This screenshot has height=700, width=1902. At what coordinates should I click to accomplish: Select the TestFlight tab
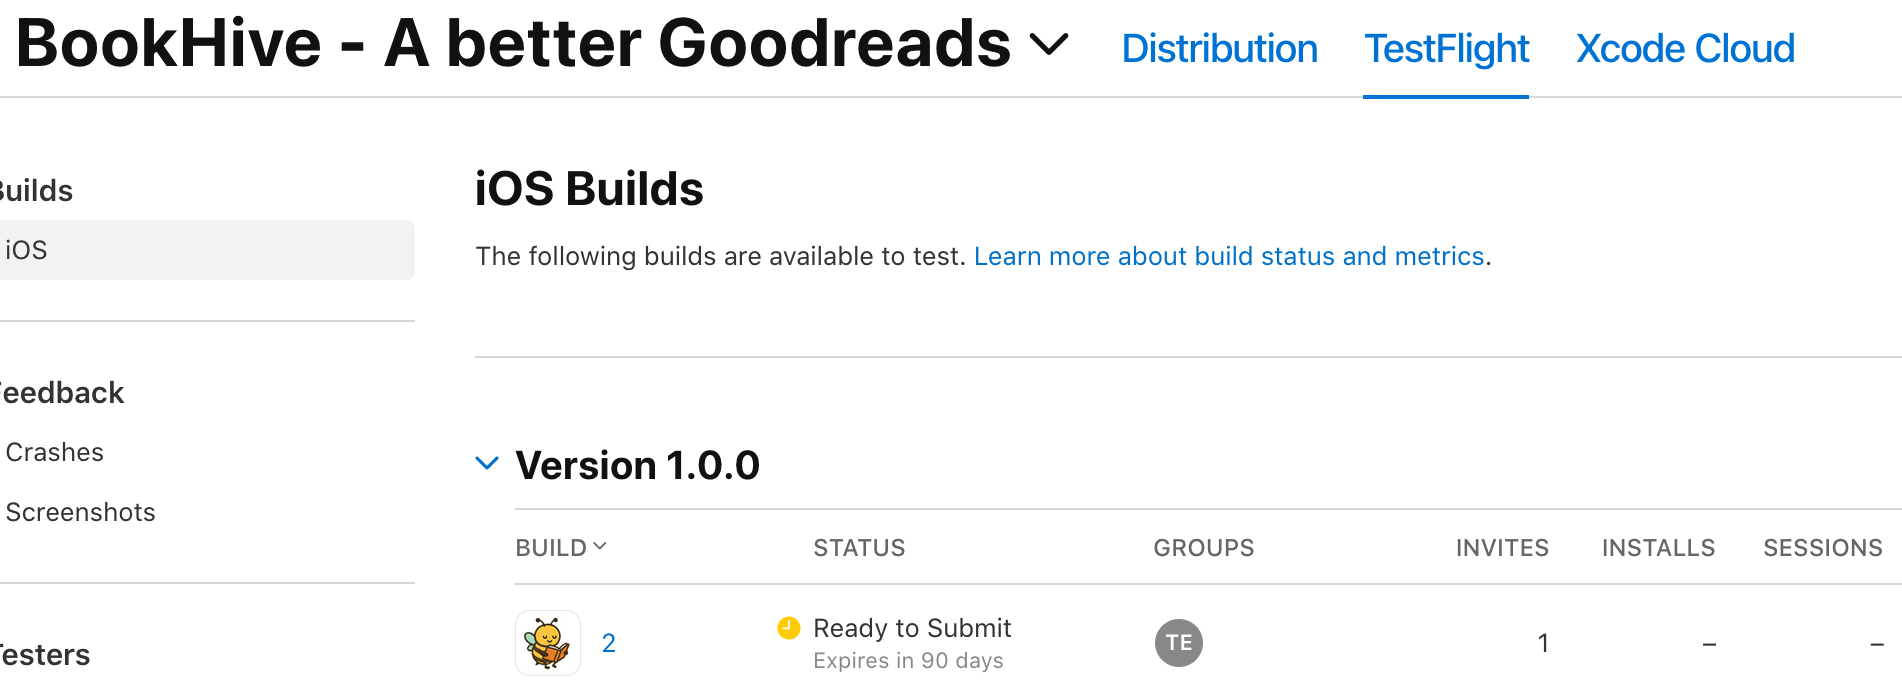pos(1446,49)
